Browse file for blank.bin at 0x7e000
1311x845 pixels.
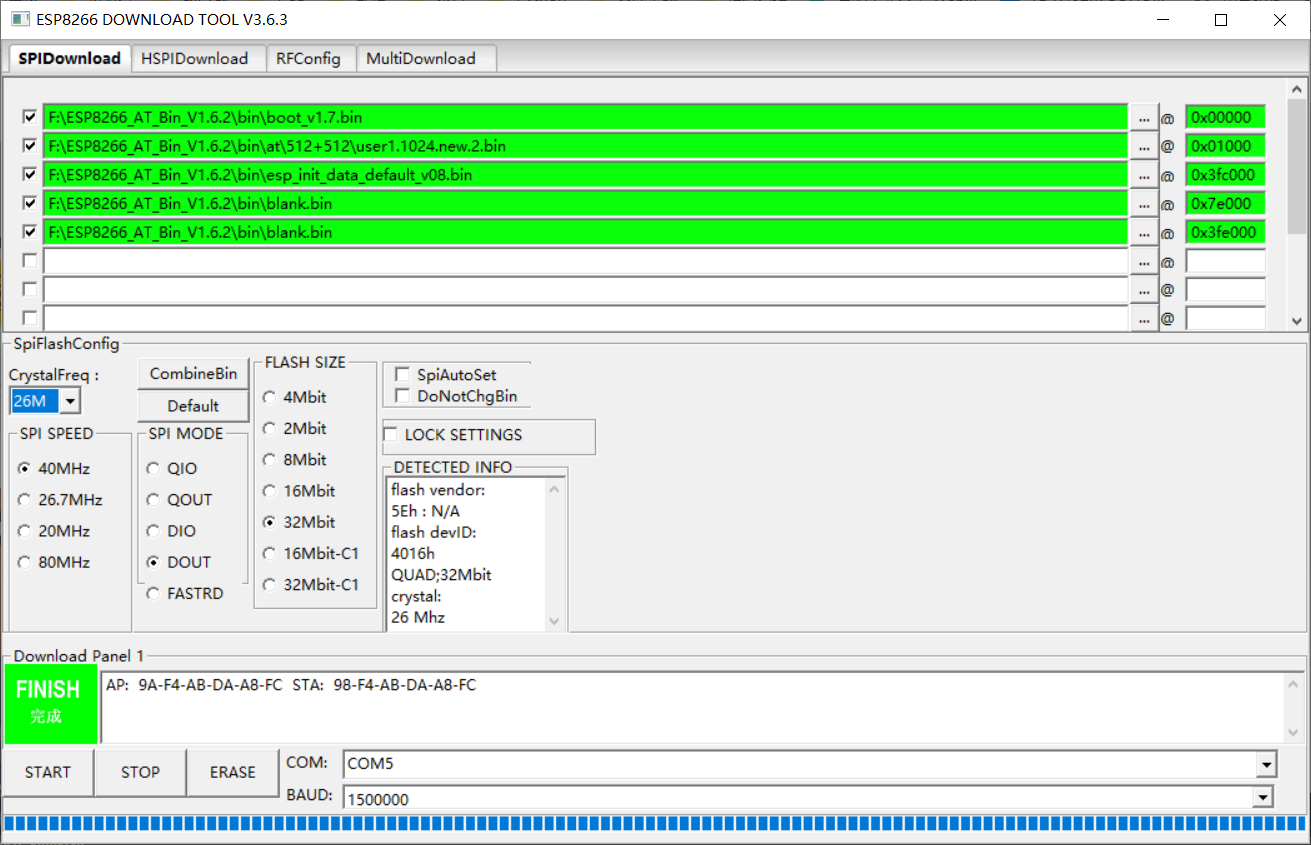(1144, 204)
